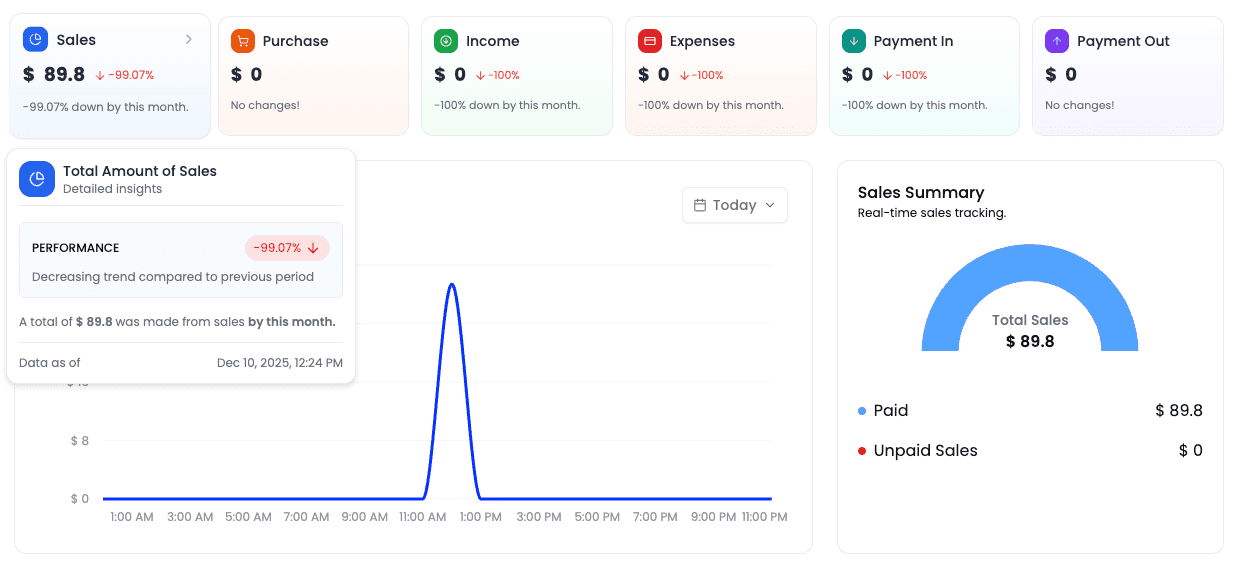Image resolution: width=1238 pixels, height=569 pixels.
Task: Click the orange Purchase cart icon
Action: pyautogui.click(x=242, y=41)
